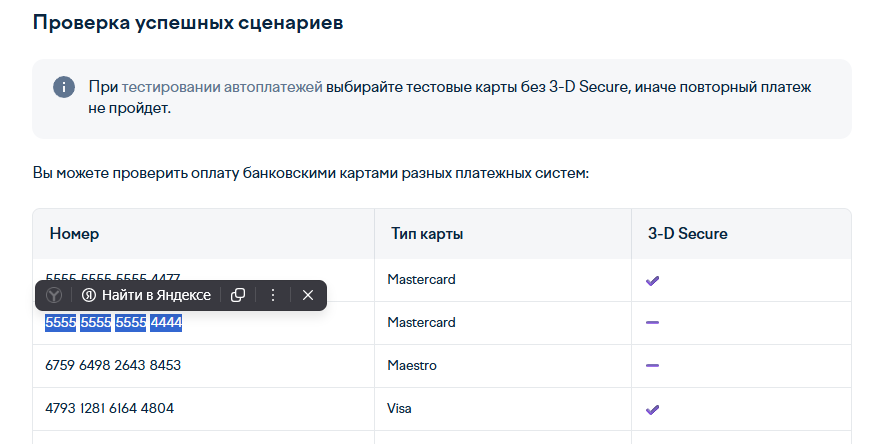Click card number 6759 6498 2643 8453
Image resolution: width=892 pixels, height=444 pixels.
113,365
